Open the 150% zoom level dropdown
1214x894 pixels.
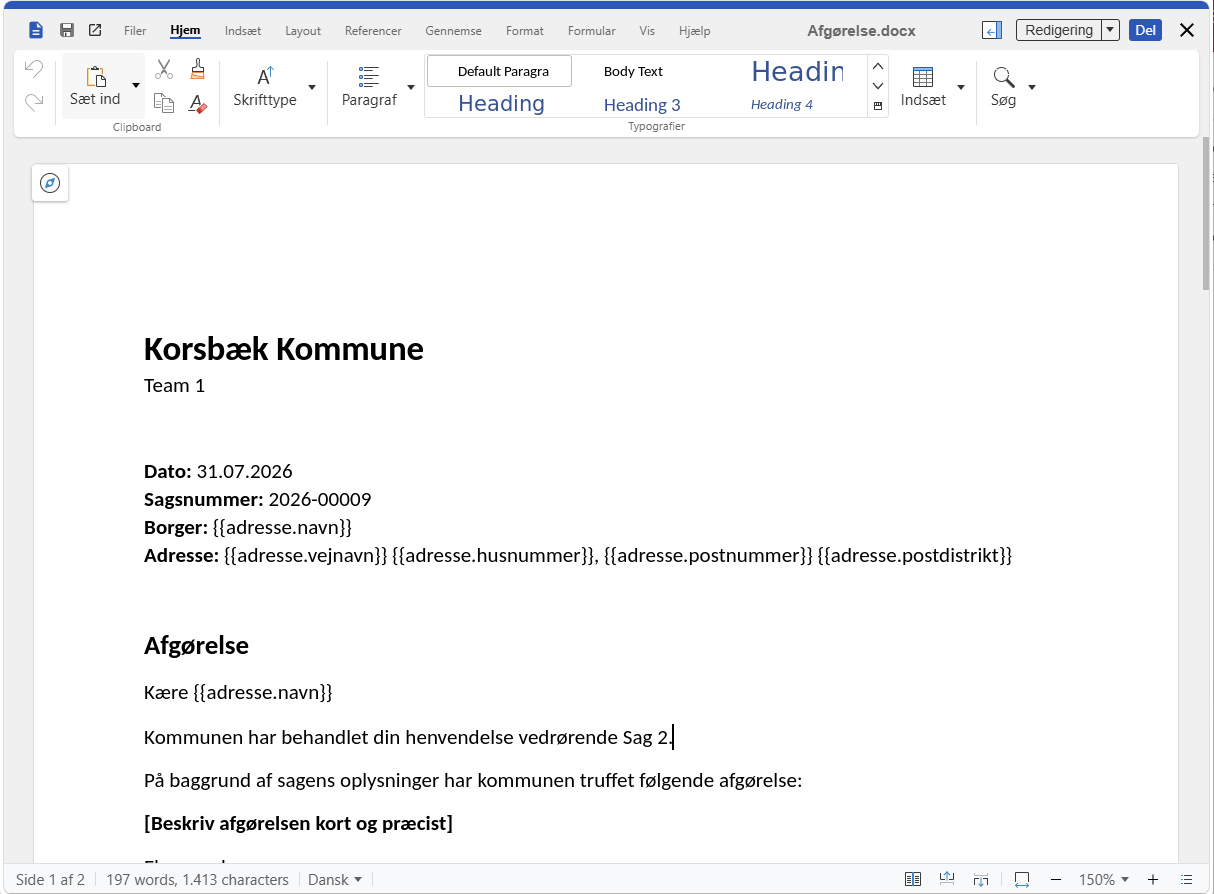click(1104, 880)
